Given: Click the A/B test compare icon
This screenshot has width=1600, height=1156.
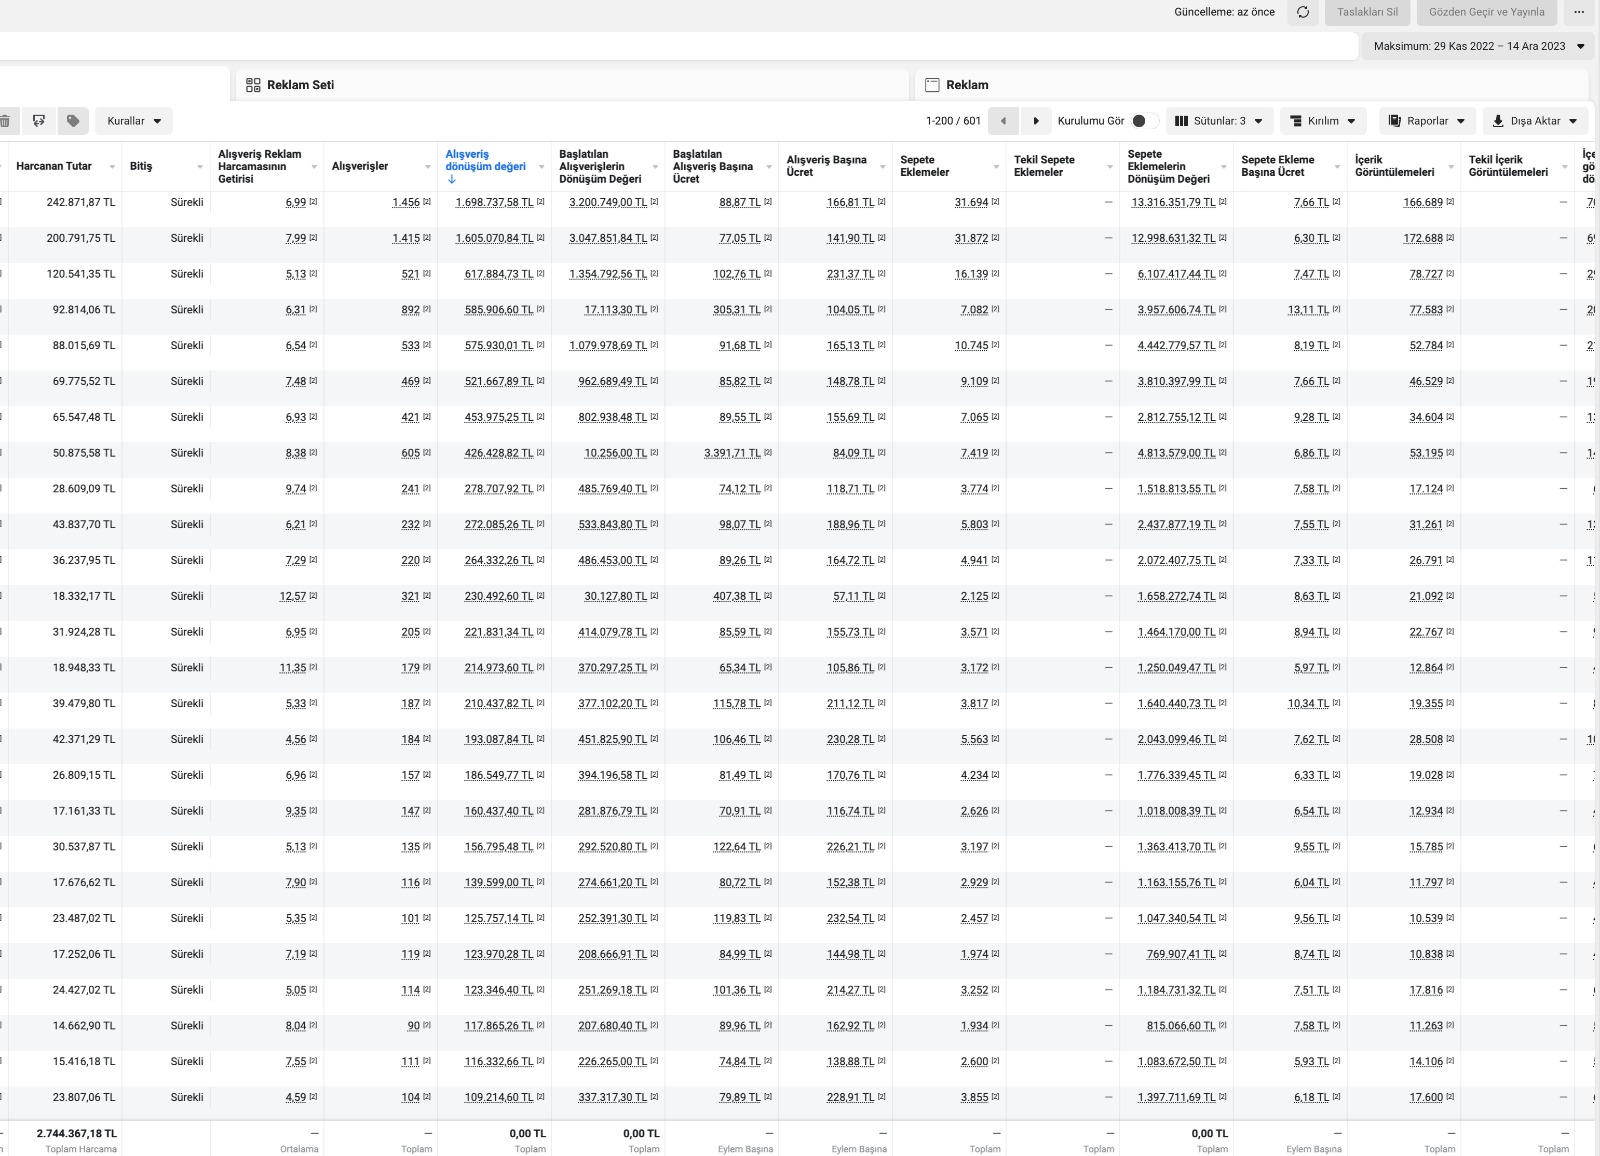Looking at the screenshot, I should (x=39, y=121).
